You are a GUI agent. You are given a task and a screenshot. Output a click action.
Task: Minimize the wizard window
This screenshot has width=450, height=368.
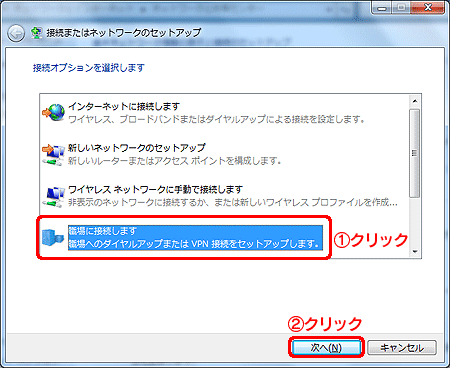[x=382, y=8]
